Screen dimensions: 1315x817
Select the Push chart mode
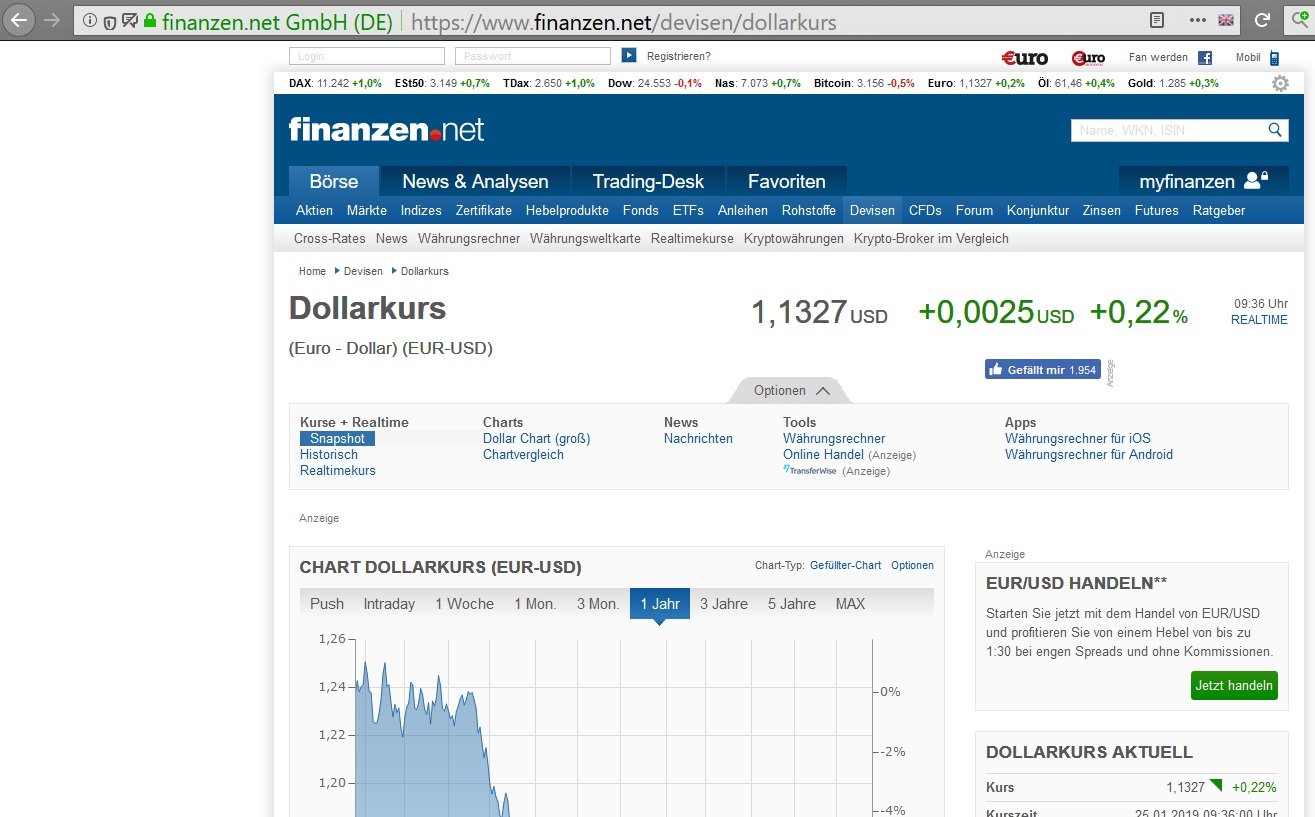(327, 604)
